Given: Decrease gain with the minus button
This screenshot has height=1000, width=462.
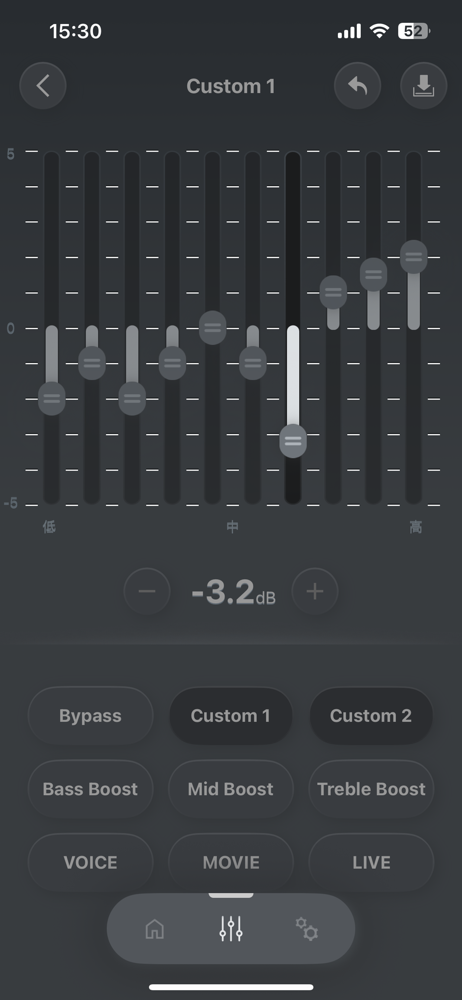Looking at the screenshot, I should (147, 591).
